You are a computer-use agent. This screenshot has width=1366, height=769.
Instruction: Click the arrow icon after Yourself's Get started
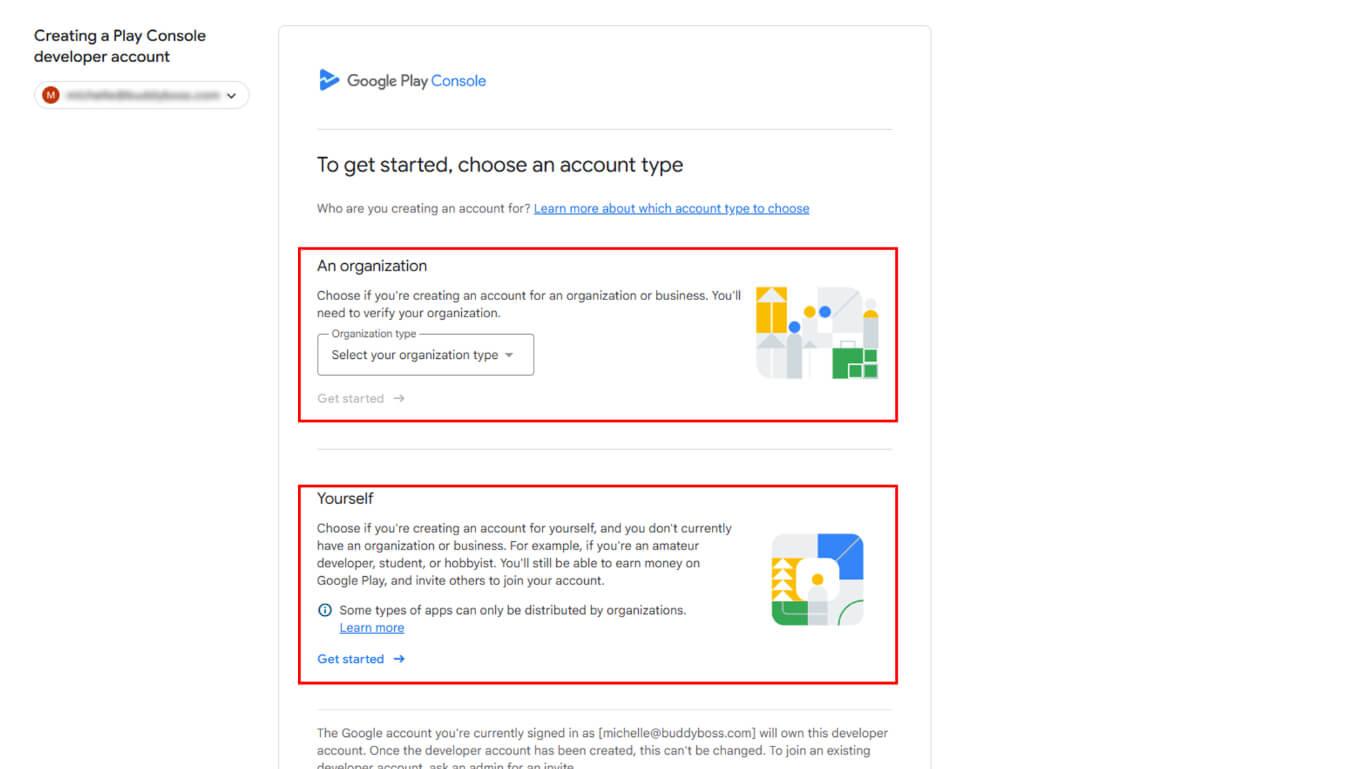(x=399, y=659)
